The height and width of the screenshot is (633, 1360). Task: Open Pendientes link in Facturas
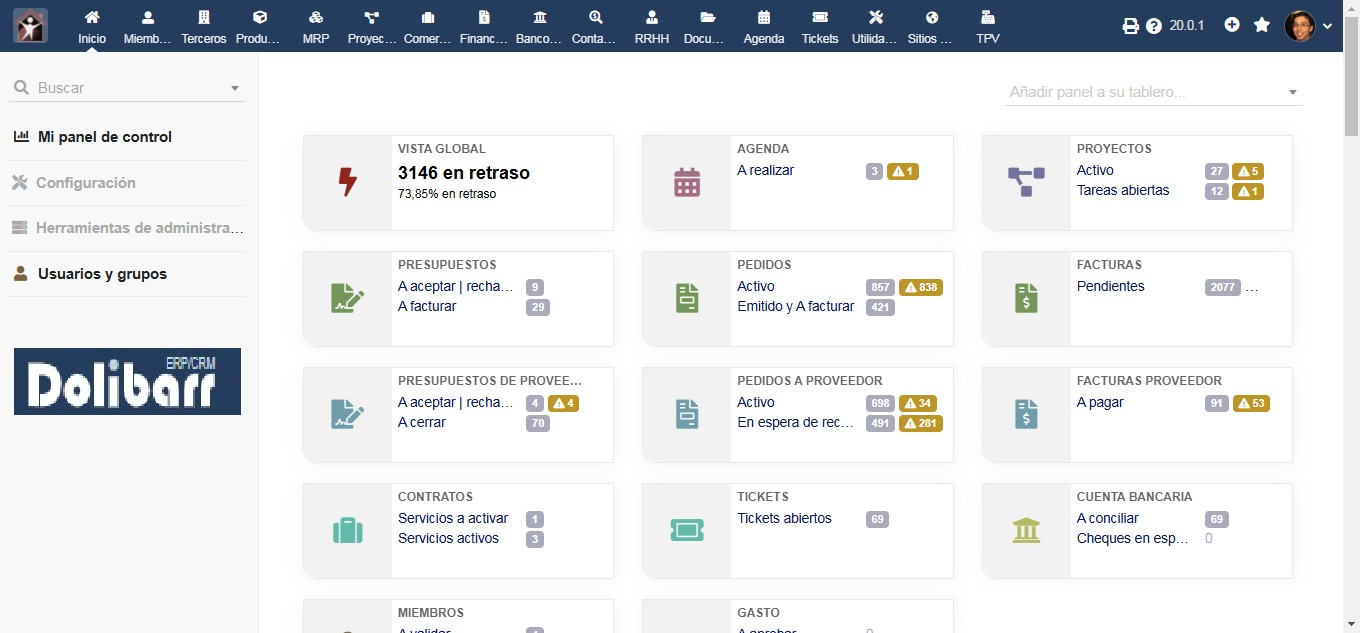pos(1110,286)
